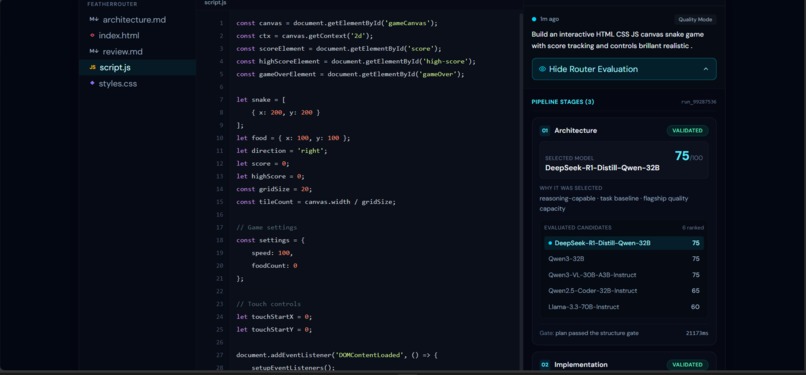
Task: Click the CSS icon beside styles.css
Action: [92, 83]
